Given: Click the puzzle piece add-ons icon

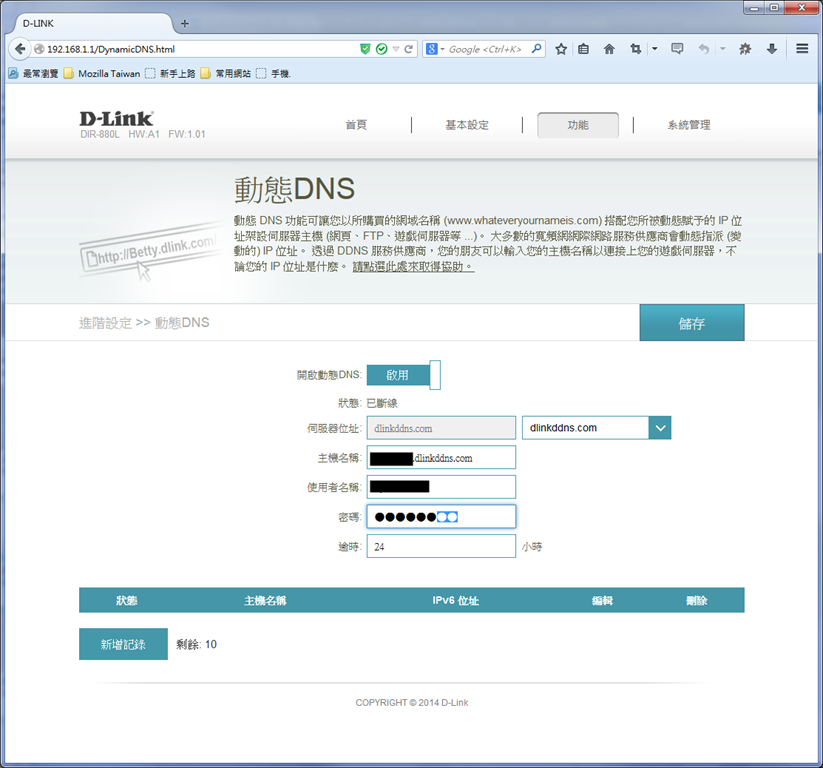Looking at the screenshot, I should [745, 49].
